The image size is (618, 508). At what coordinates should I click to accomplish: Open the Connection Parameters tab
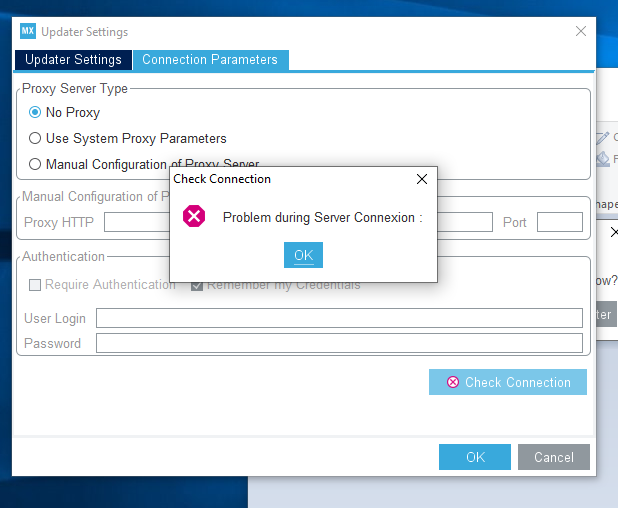[210, 60]
